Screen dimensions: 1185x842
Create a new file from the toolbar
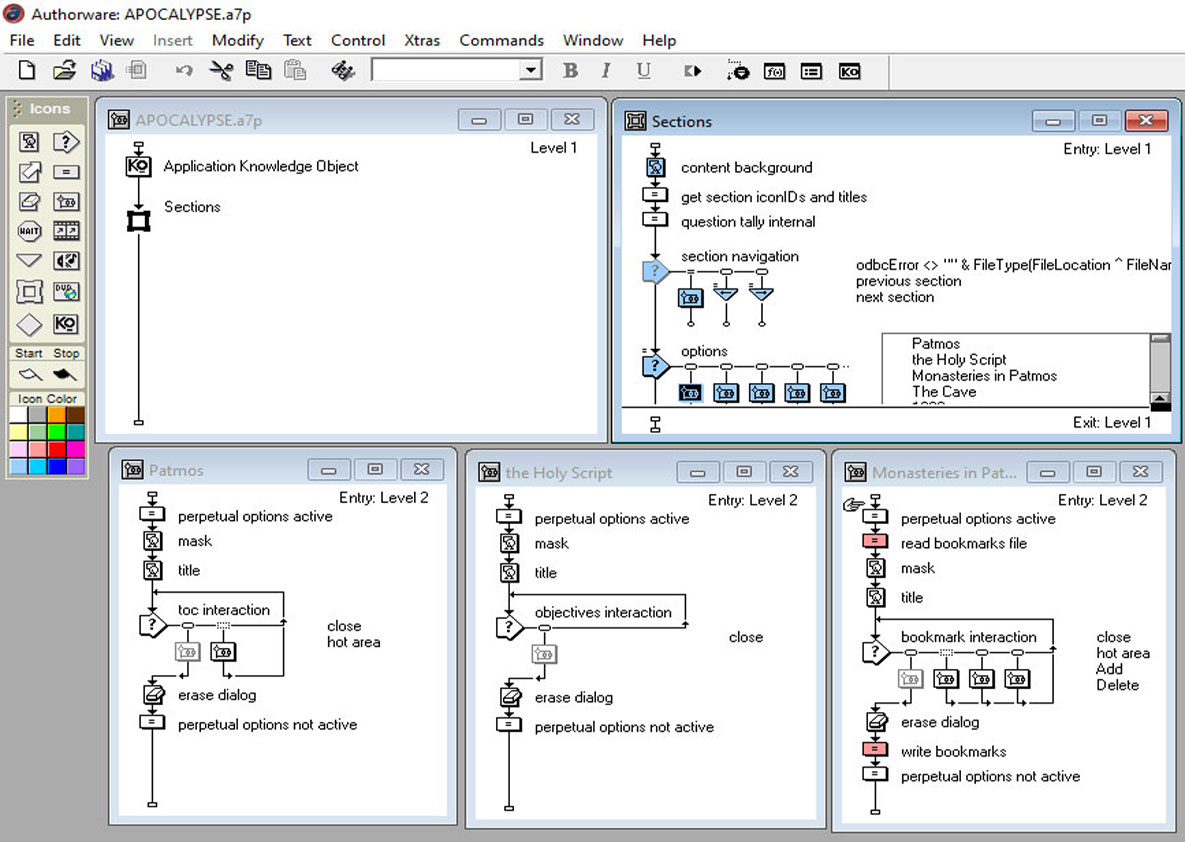(26, 71)
